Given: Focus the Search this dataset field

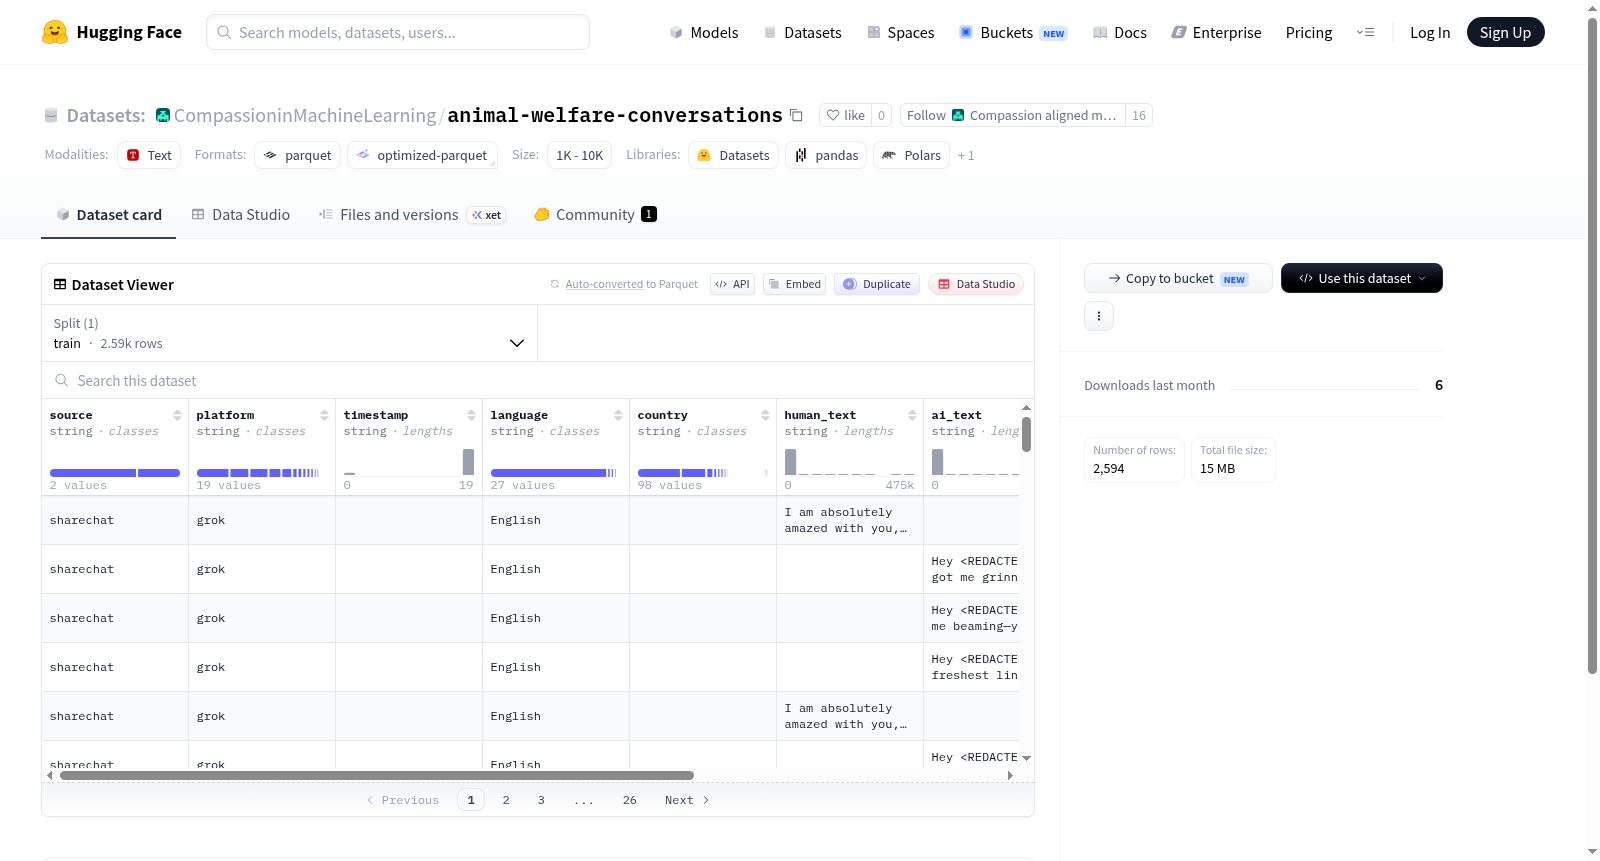Looking at the screenshot, I should click(x=538, y=380).
